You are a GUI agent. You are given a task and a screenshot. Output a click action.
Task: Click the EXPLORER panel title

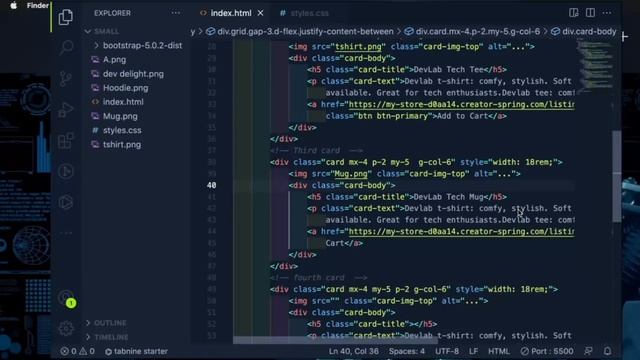(x=112, y=13)
